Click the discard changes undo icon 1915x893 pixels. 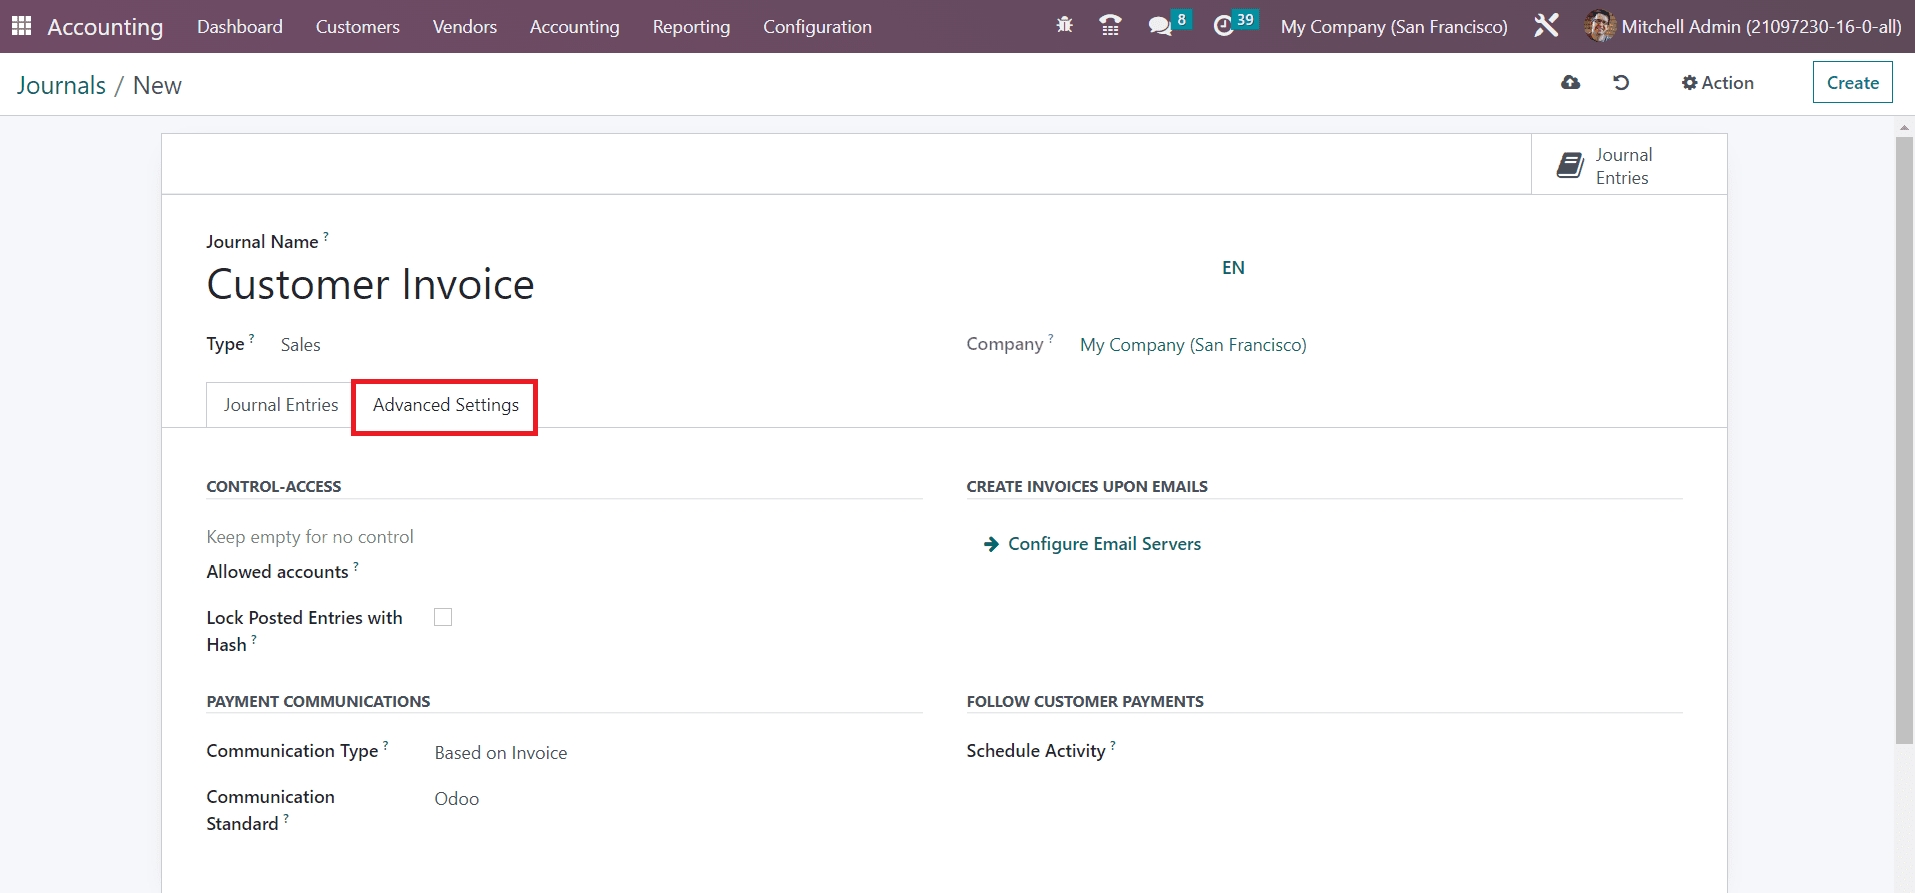1621,83
